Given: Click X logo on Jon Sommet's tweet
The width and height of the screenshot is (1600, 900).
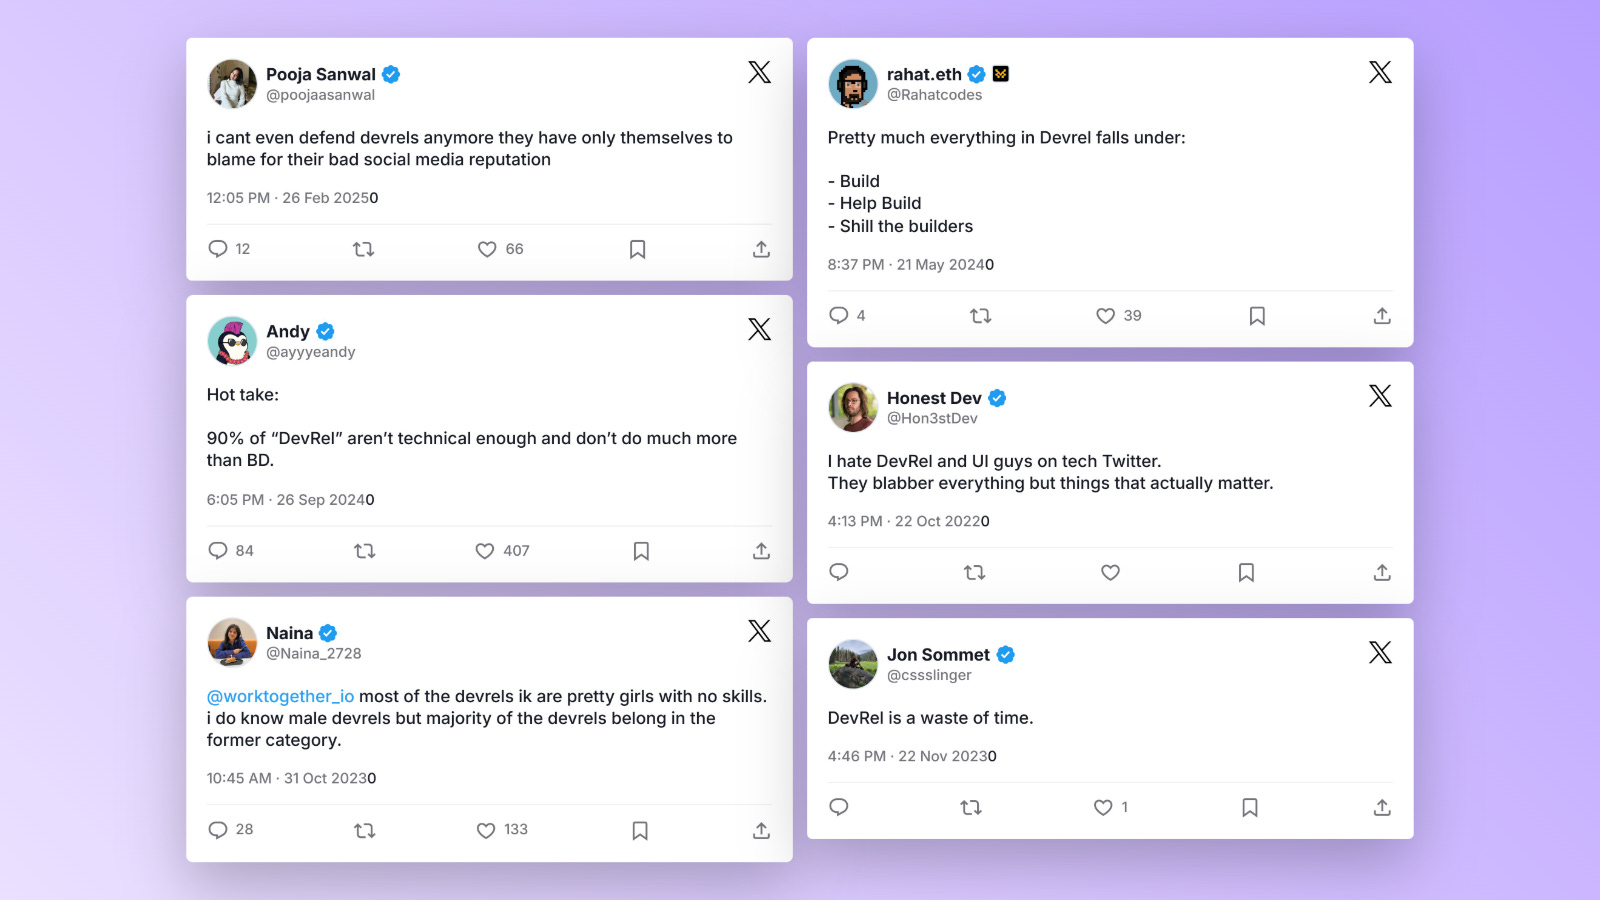Looking at the screenshot, I should (x=1380, y=653).
